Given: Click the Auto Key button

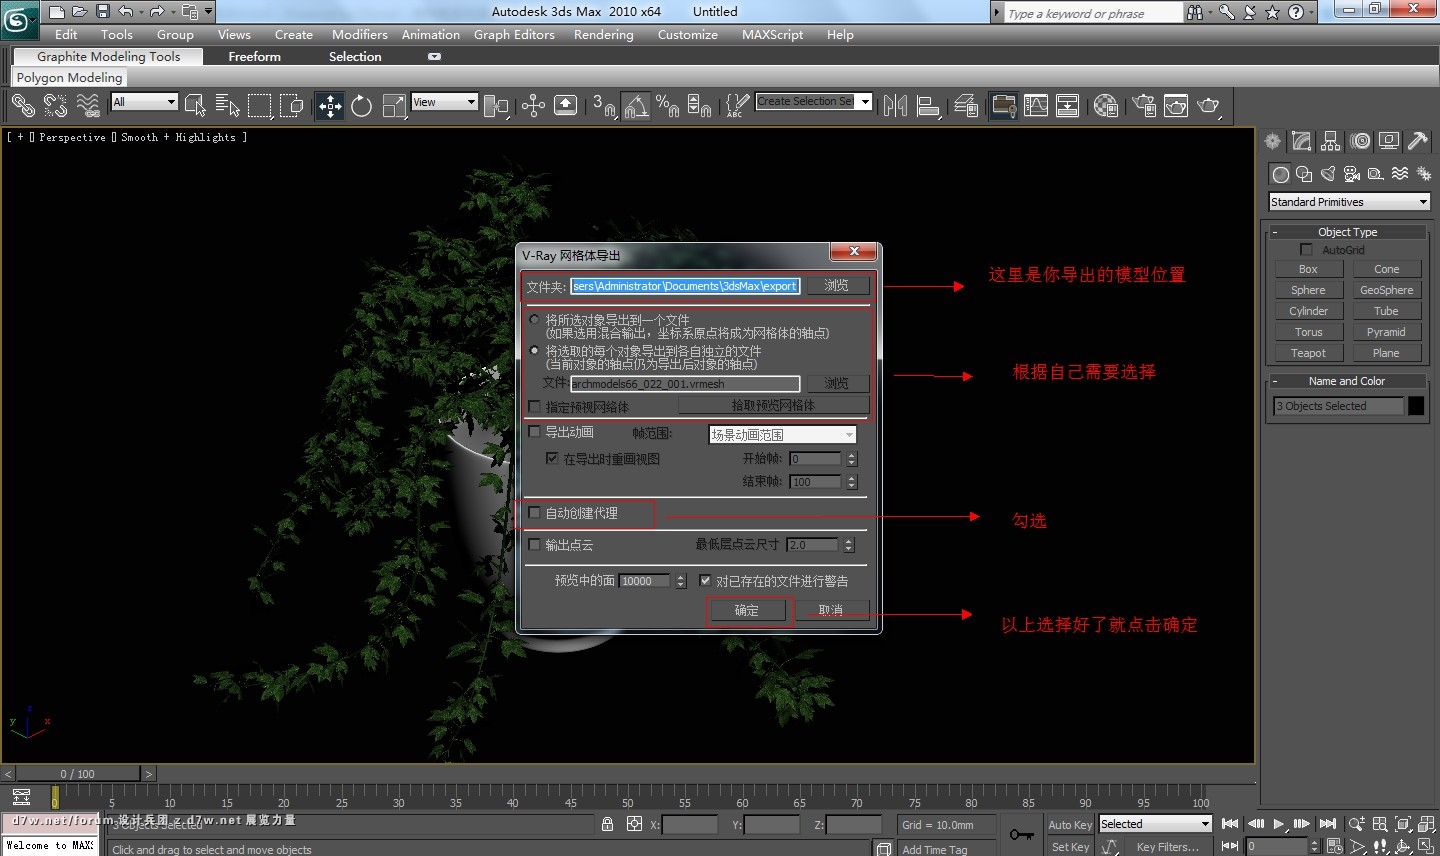Looking at the screenshot, I should pos(1070,825).
